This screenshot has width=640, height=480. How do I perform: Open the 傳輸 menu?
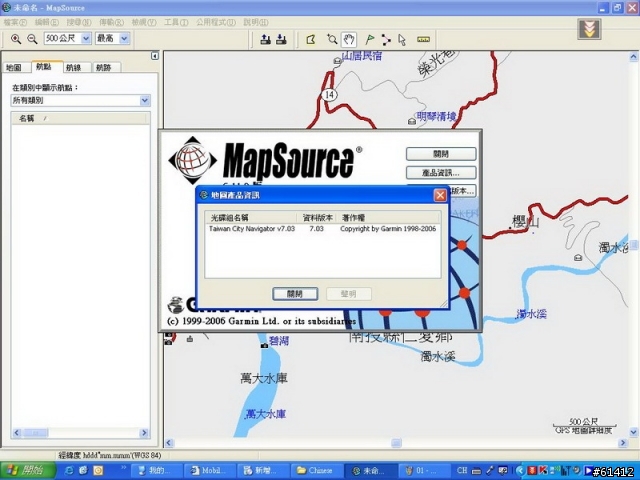(x=111, y=22)
